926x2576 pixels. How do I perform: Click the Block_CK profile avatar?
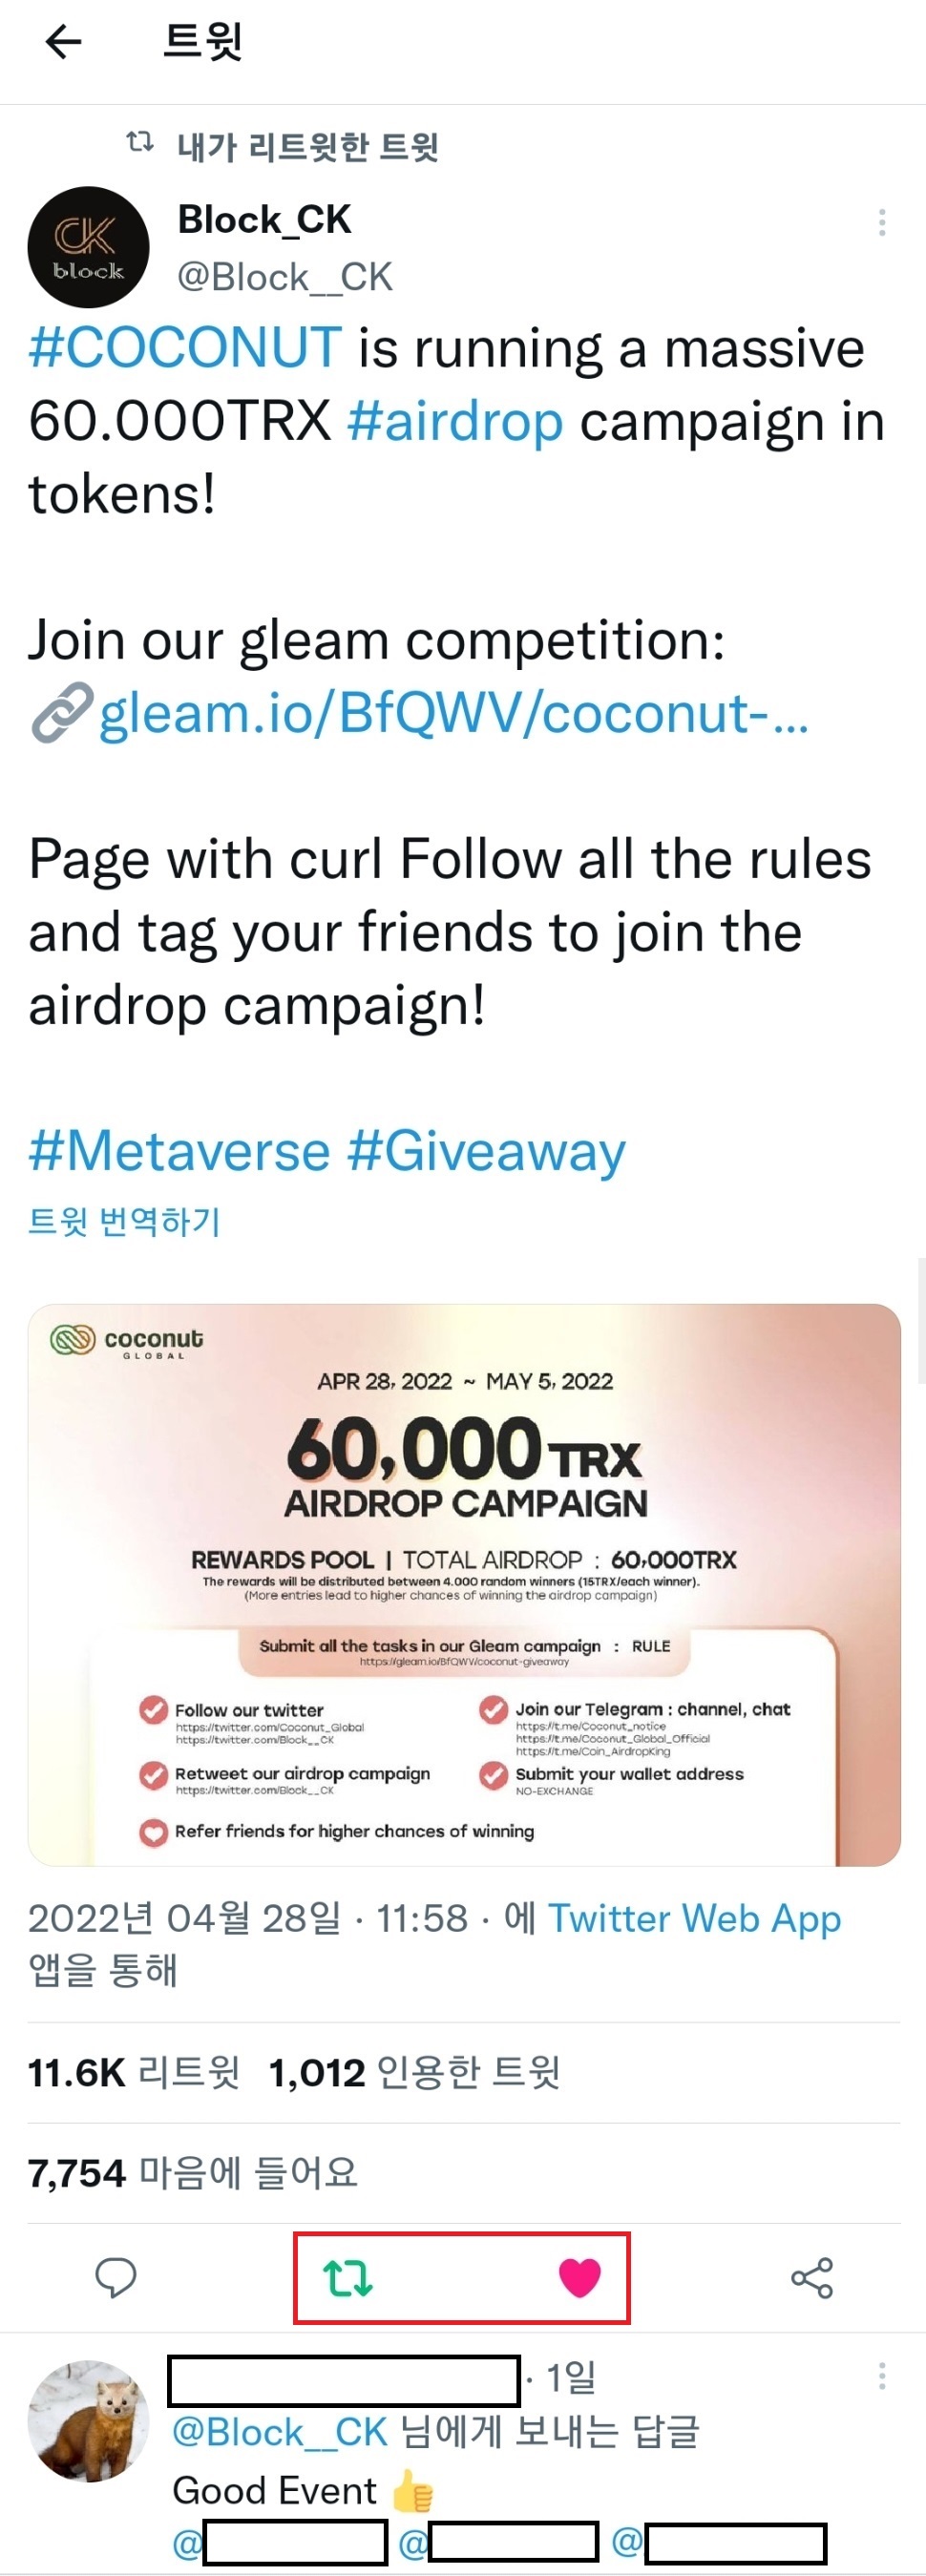point(88,247)
